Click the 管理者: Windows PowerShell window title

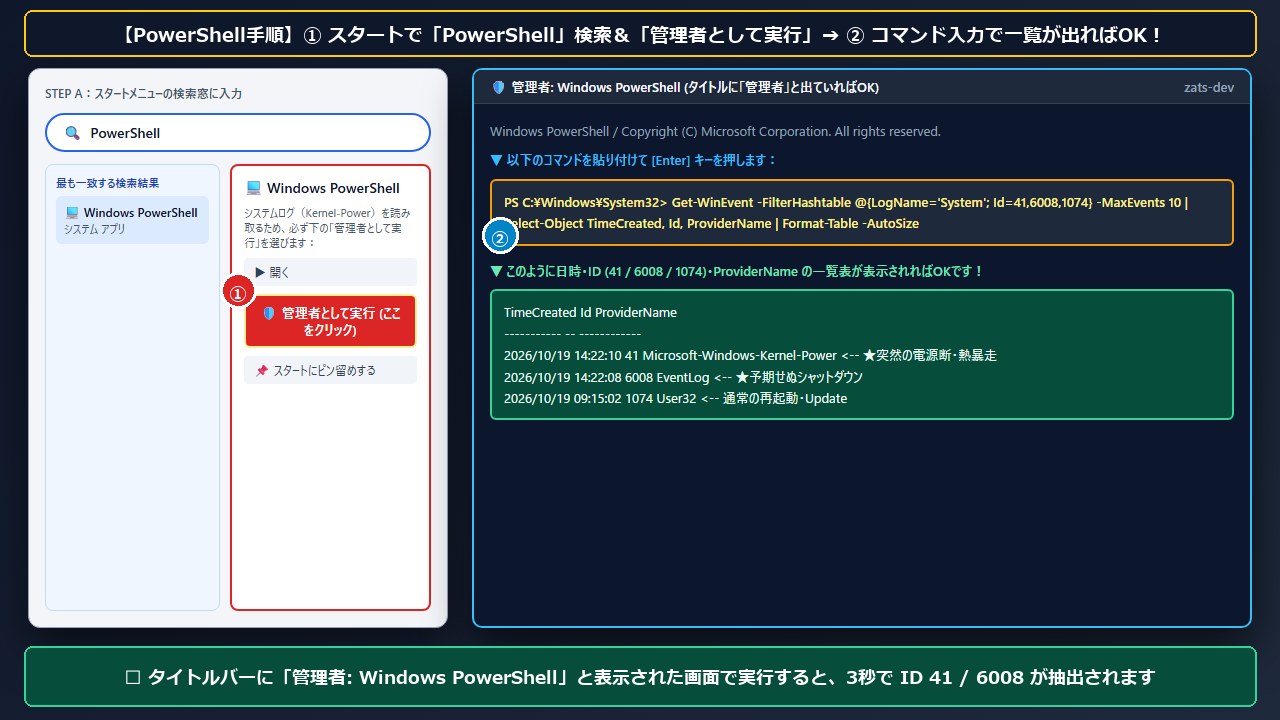pyautogui.click(x=695, y=87)
